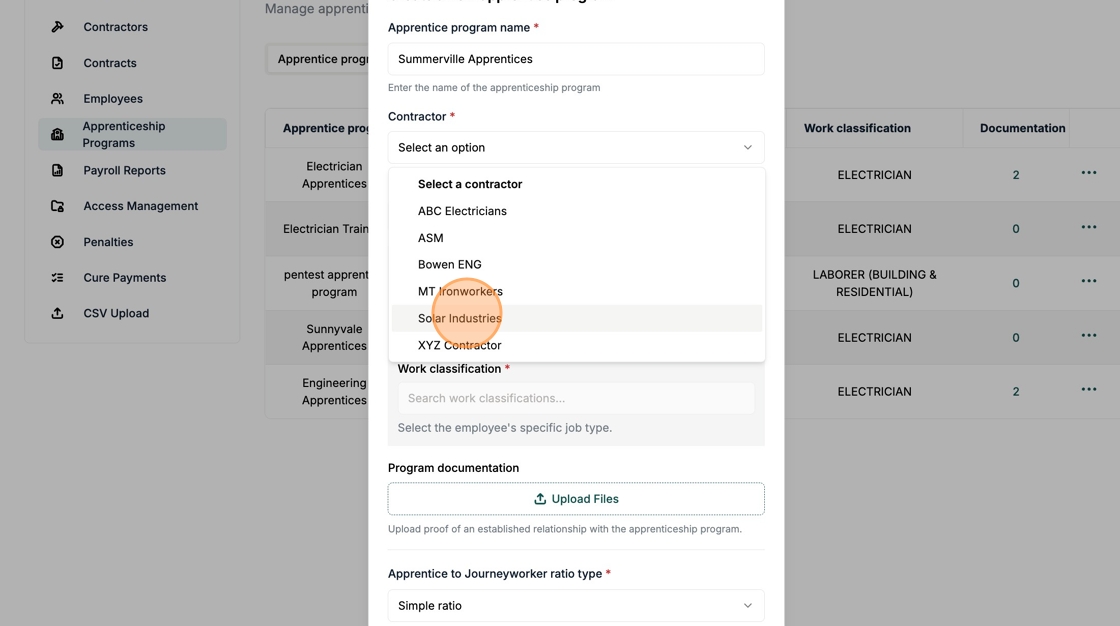Image resolution: width=1120 pixels, height=626 pixels.
Task: Choose Solar Industries from contractor list
Action: [576, 318]
